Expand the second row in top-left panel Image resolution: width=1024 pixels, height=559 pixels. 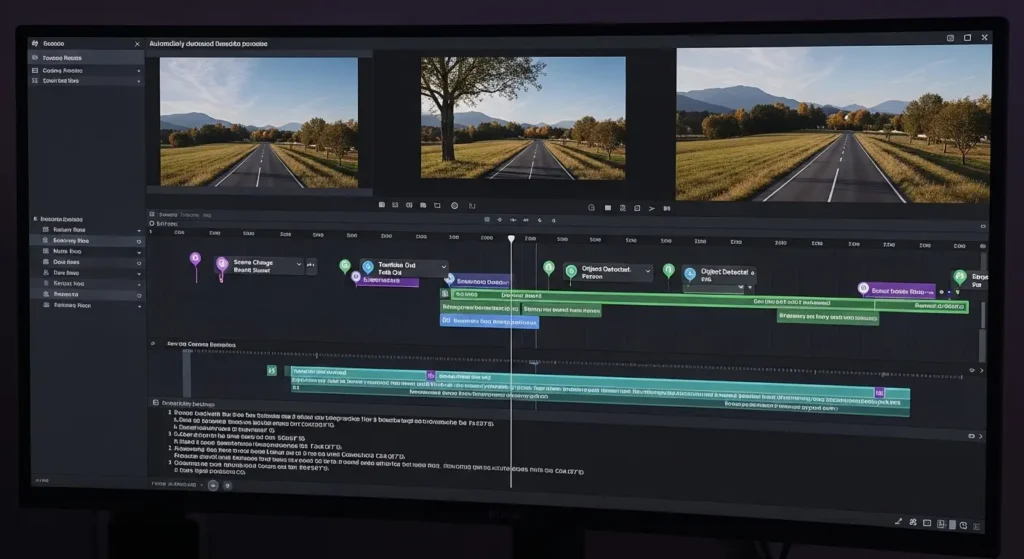pos(138,71)
